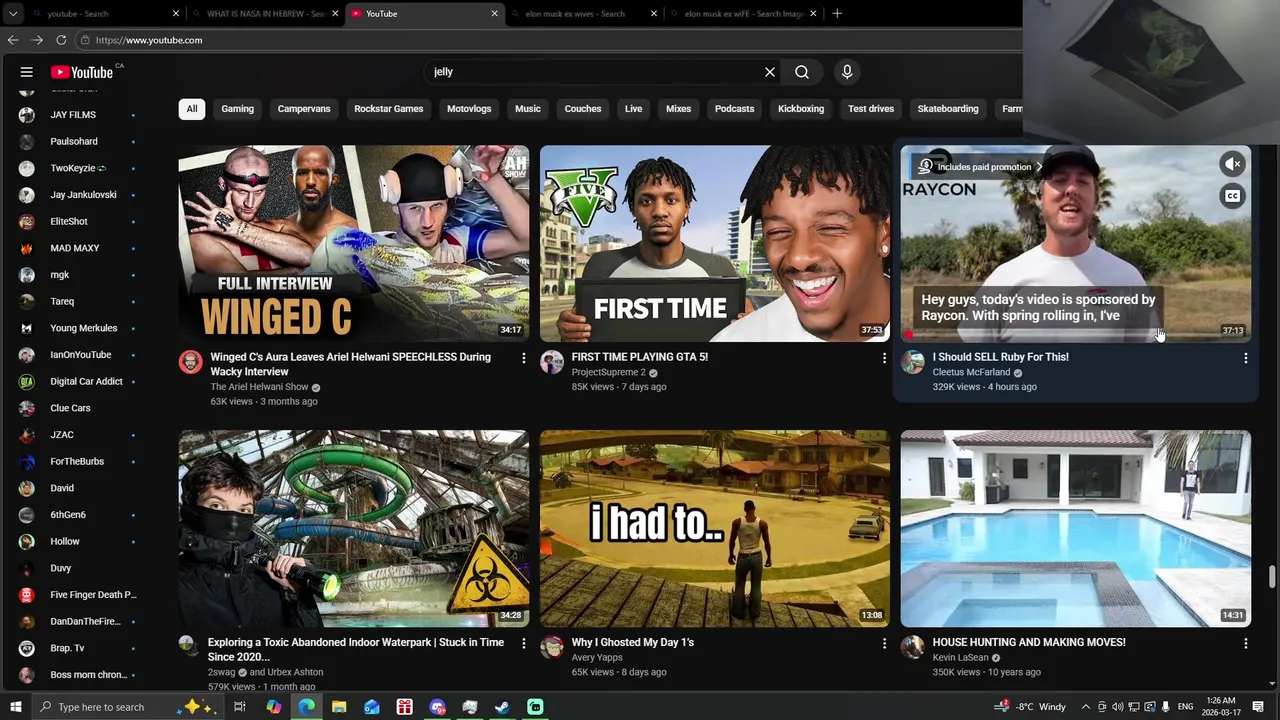Image resolution: width=1280 pixels, height=720 pixels.
Task: Click The Ariel Helwani Show channel avatar
Action: point(190,362)
